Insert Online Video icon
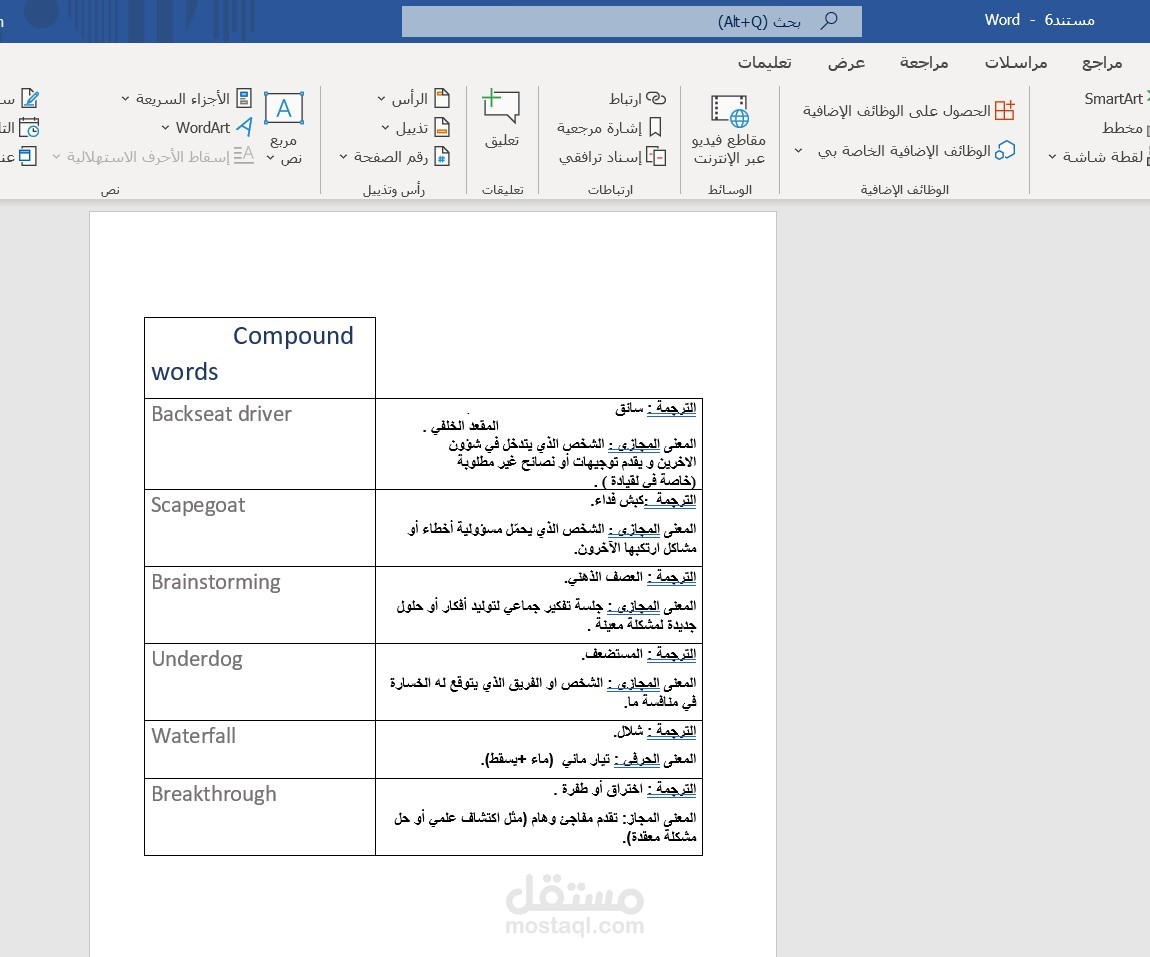 (x=730, y=111)
